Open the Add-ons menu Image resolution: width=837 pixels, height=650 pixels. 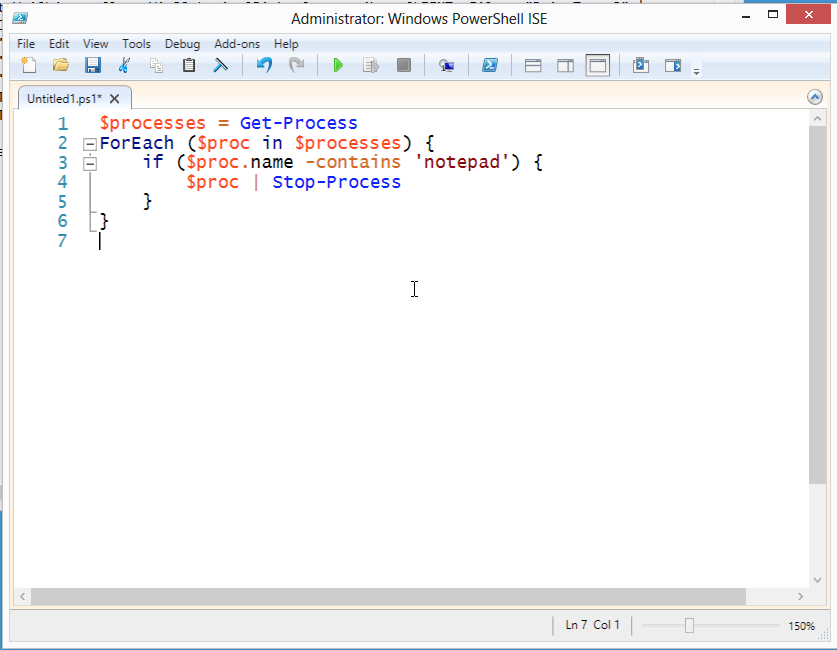[x=236, y=44]
